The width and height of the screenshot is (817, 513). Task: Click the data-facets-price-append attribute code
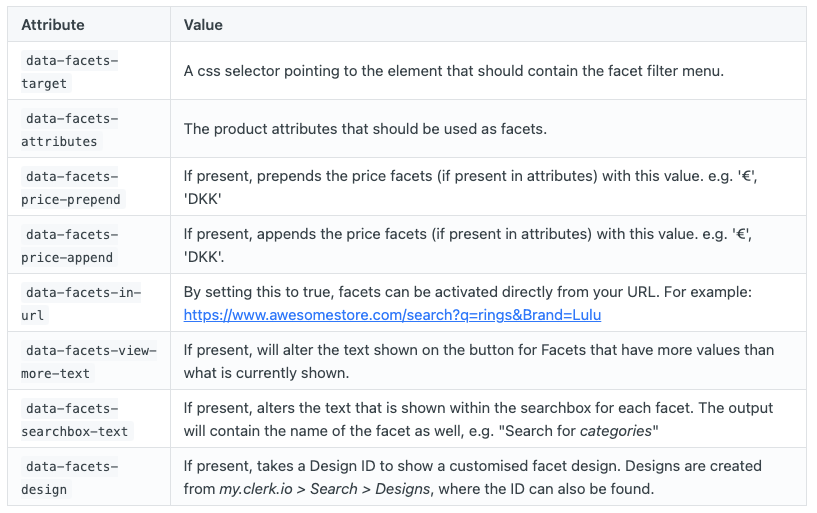pyautogui.click(x=70, y=246)
